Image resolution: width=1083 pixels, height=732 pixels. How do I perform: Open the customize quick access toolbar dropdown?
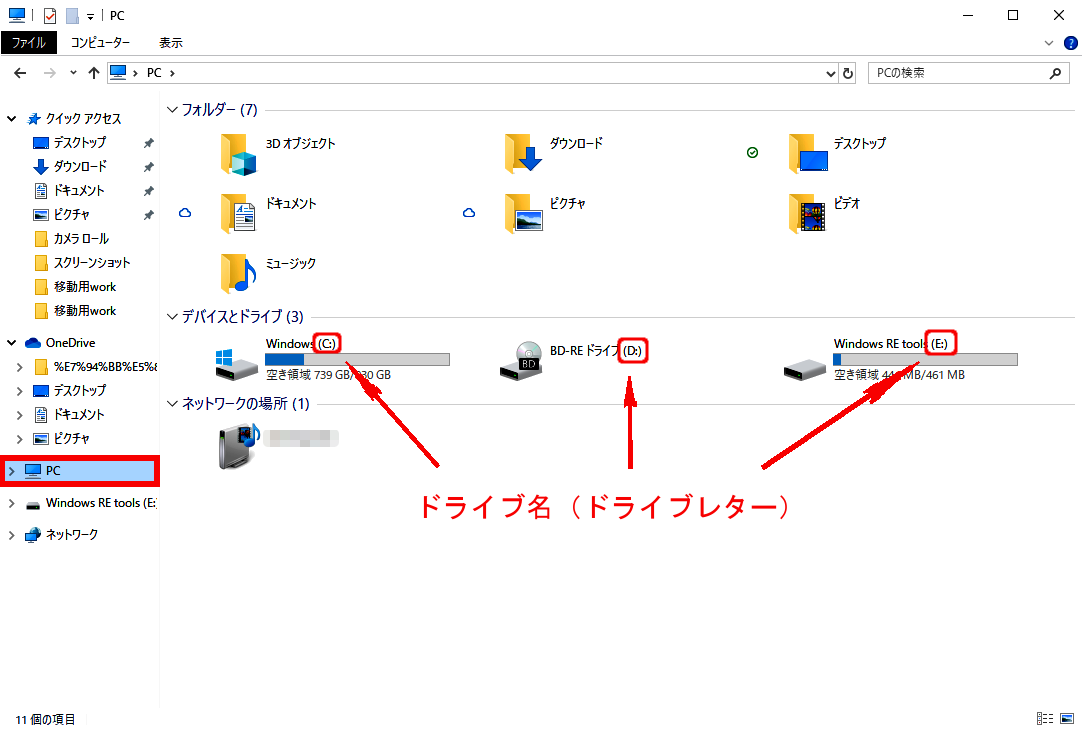point(90,17)
